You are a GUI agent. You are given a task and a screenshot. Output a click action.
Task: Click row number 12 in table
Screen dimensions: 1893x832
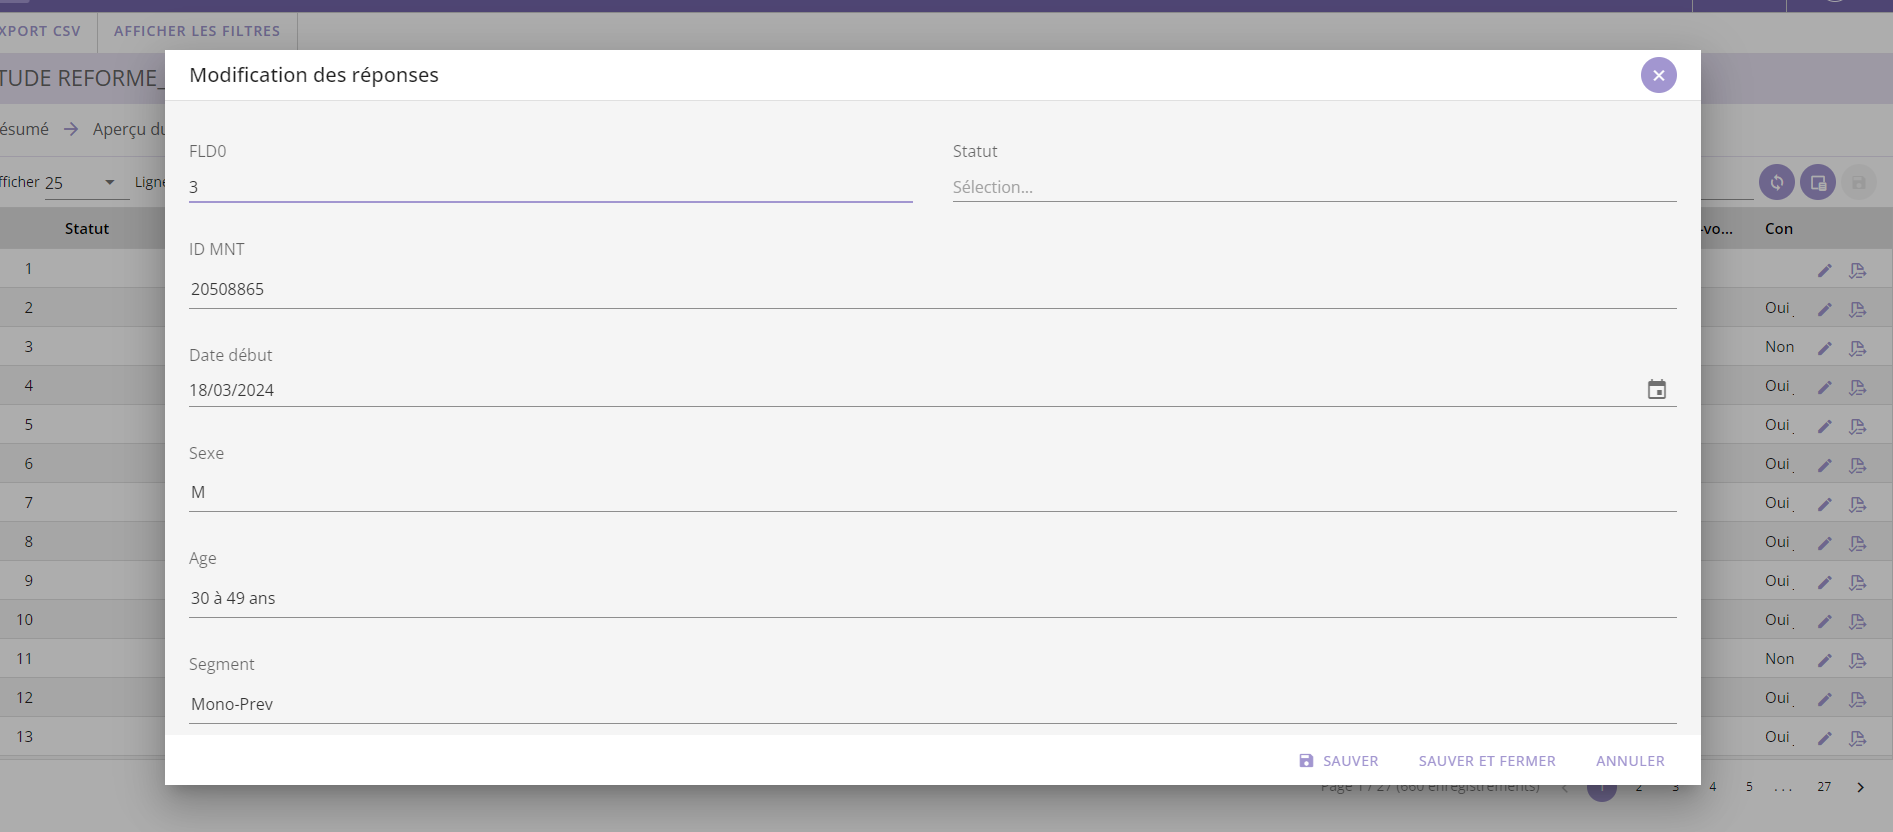[25, 698]
